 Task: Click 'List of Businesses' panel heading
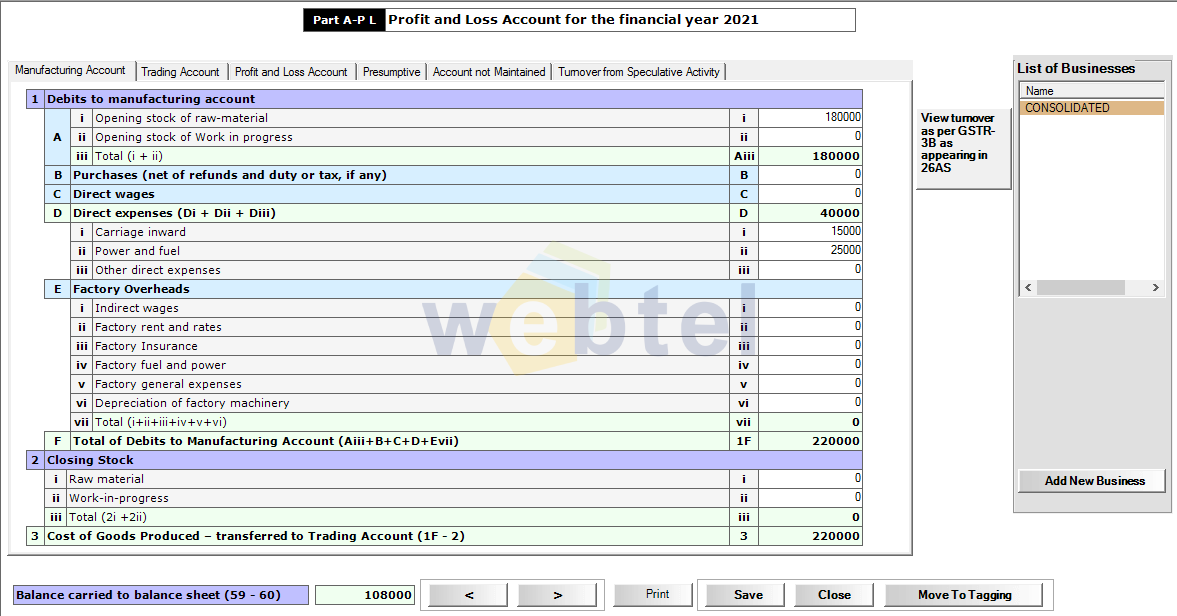point(1076,68)
